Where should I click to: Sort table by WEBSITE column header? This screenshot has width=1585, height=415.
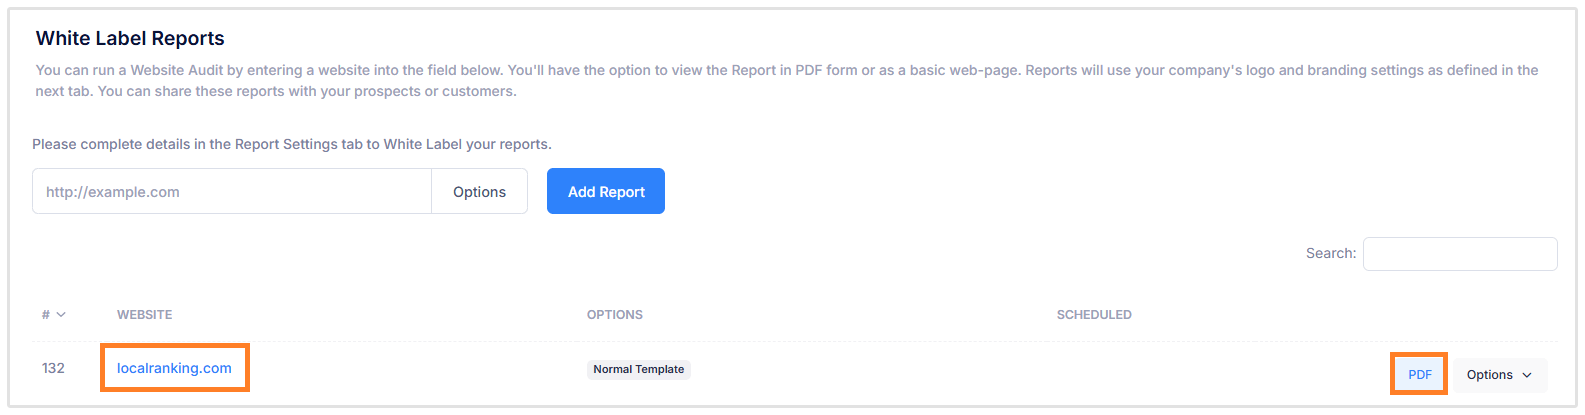[x=145, y=315]
